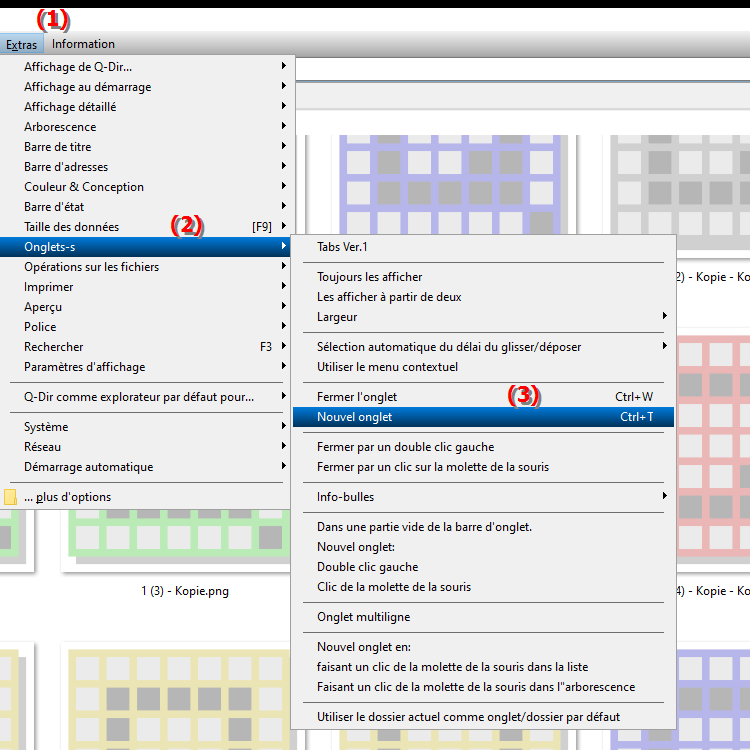
Task: Toggle Clic de la molette de la souris
Action: point(484,587)
